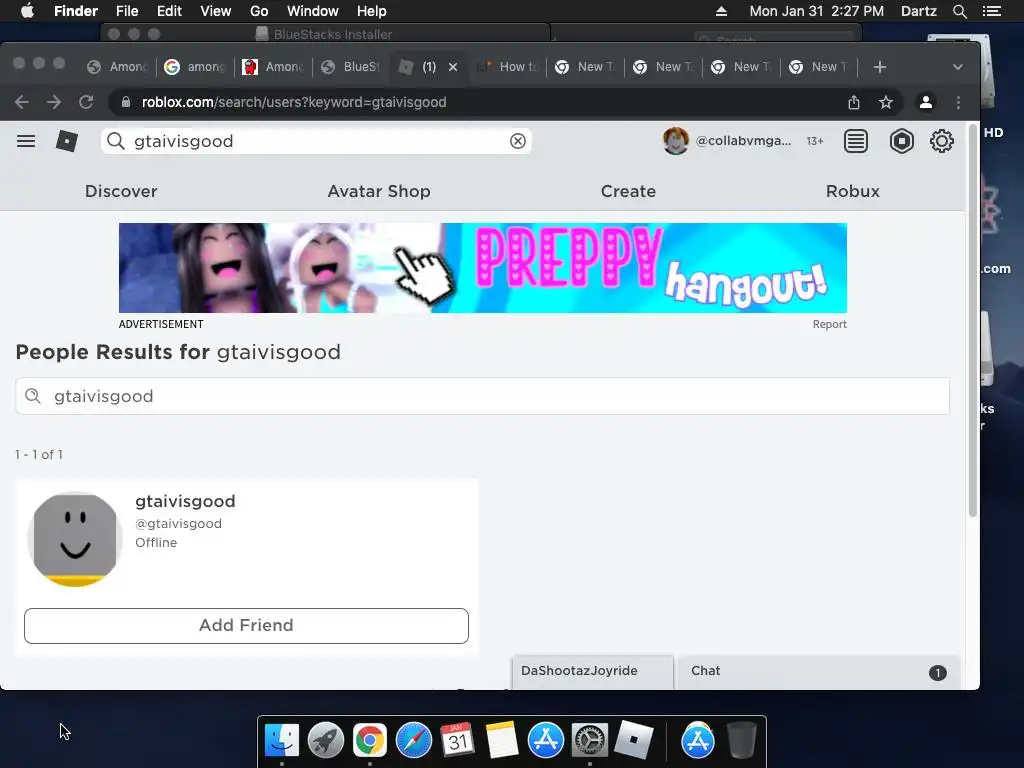Go back in browser history
Image resolution: width=1024 pixels, height=768 pixels.
(x=22, y=103)
